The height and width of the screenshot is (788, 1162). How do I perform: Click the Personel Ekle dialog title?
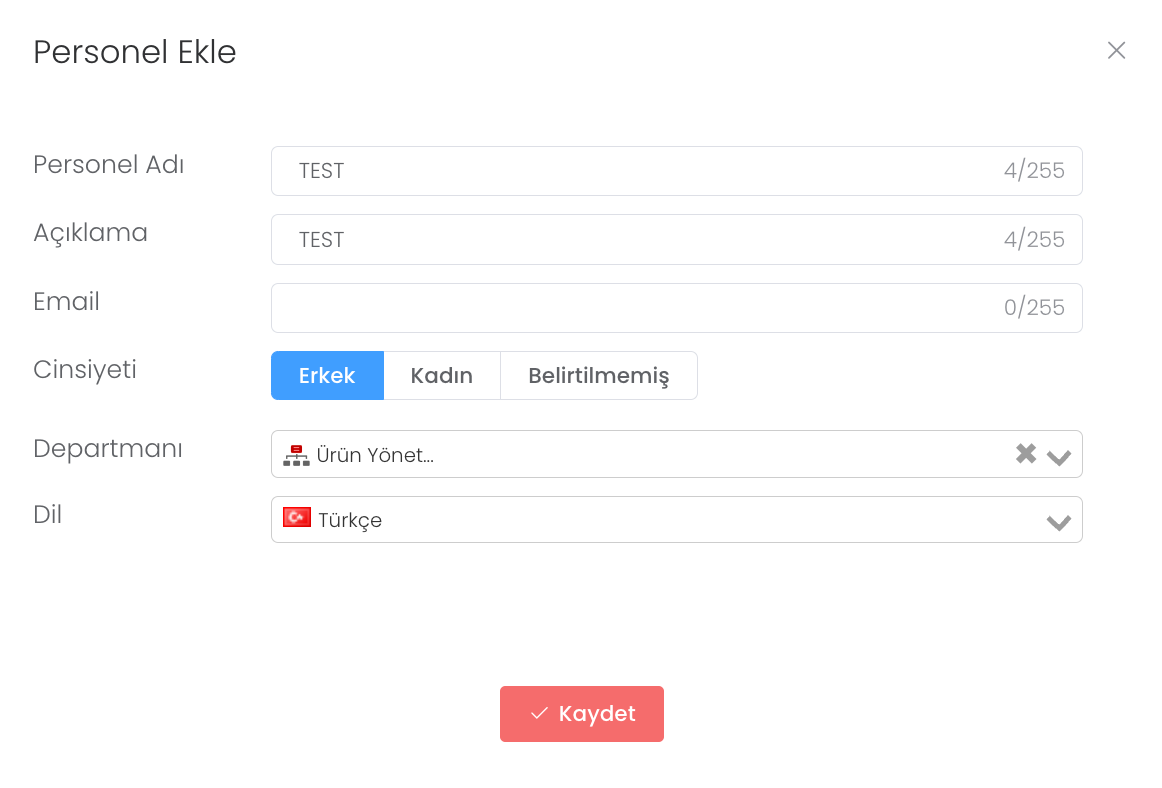click(135, 52)
